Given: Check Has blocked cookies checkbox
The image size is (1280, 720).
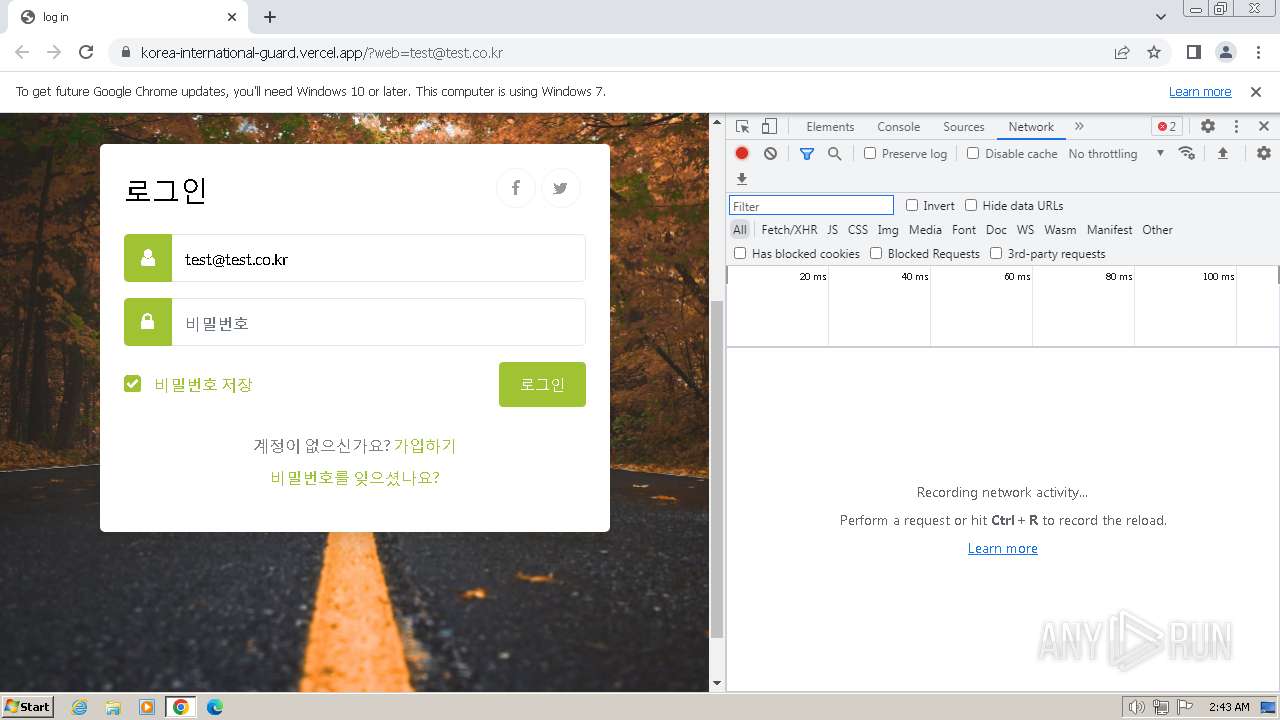Looking at the screenshot, I should pos(740,253).
